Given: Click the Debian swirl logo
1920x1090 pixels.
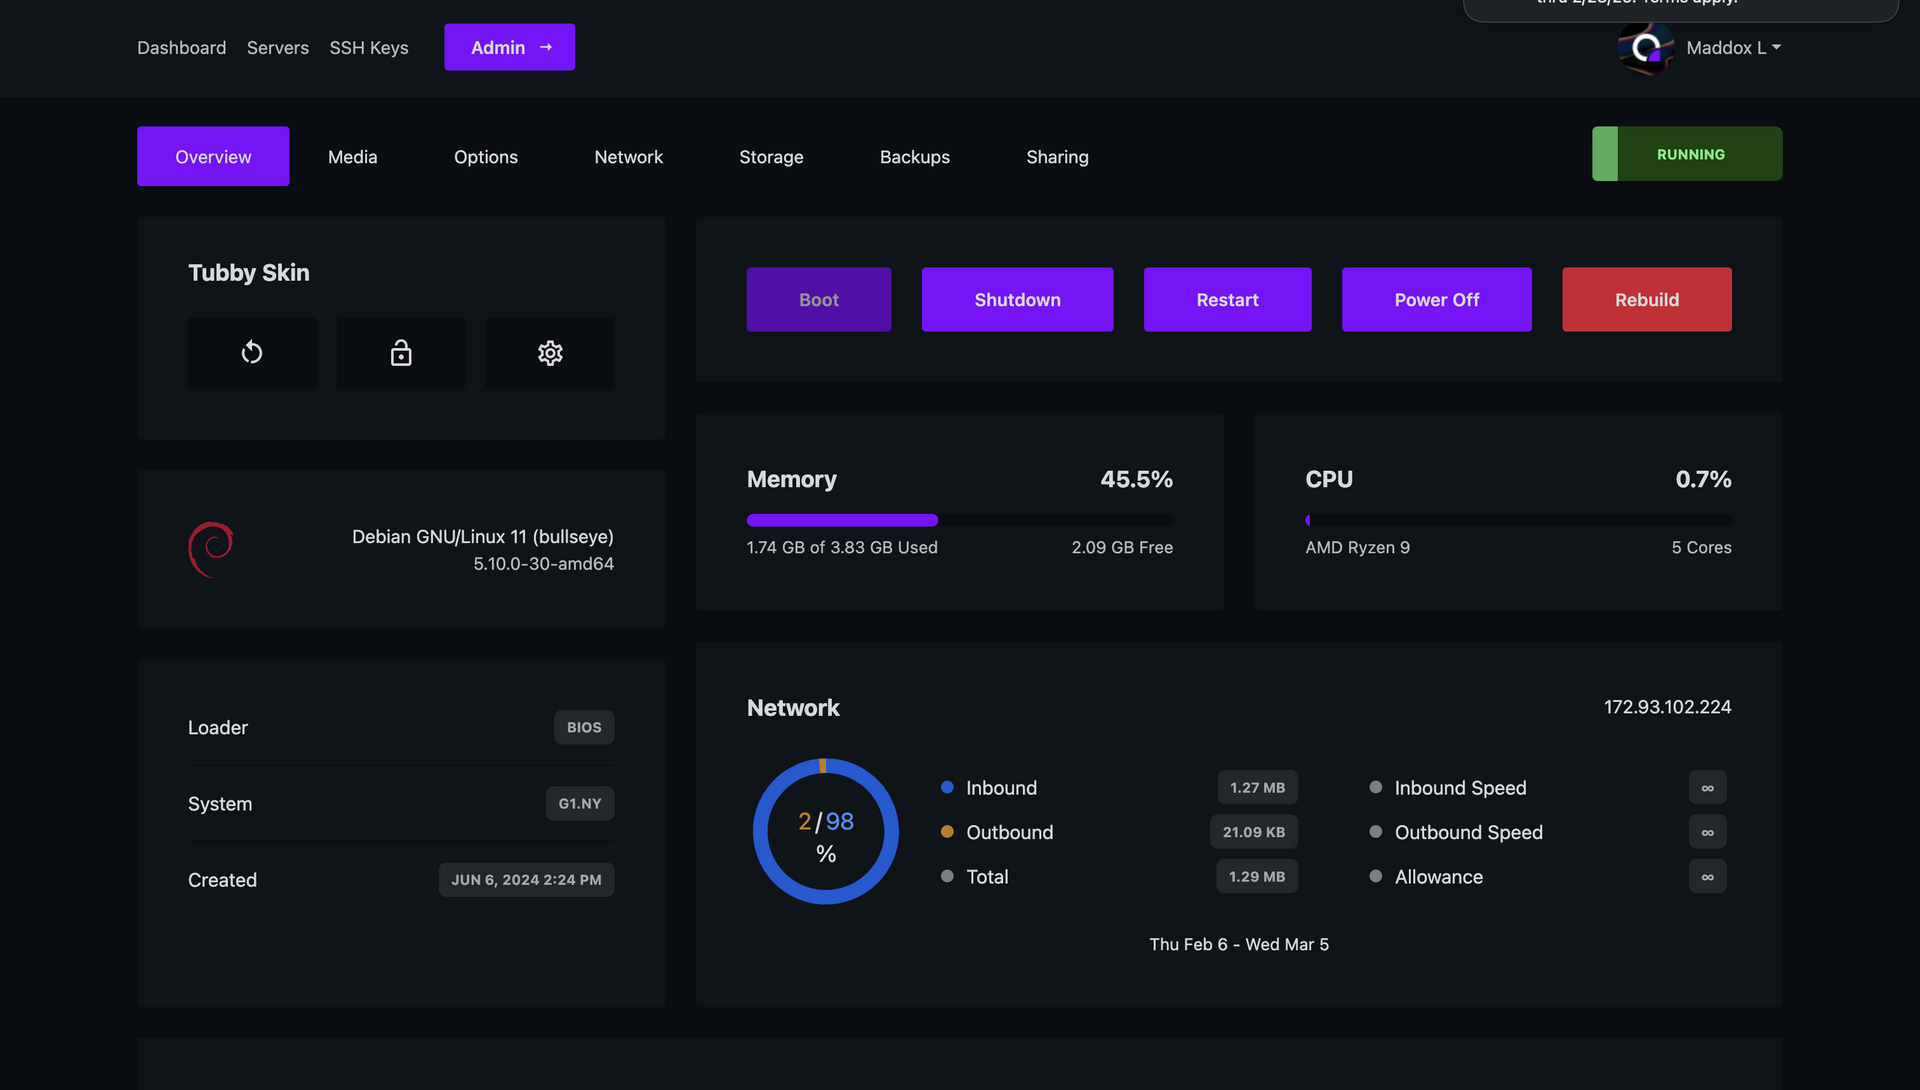Looking at the screenshot, I should click(211, 549).
